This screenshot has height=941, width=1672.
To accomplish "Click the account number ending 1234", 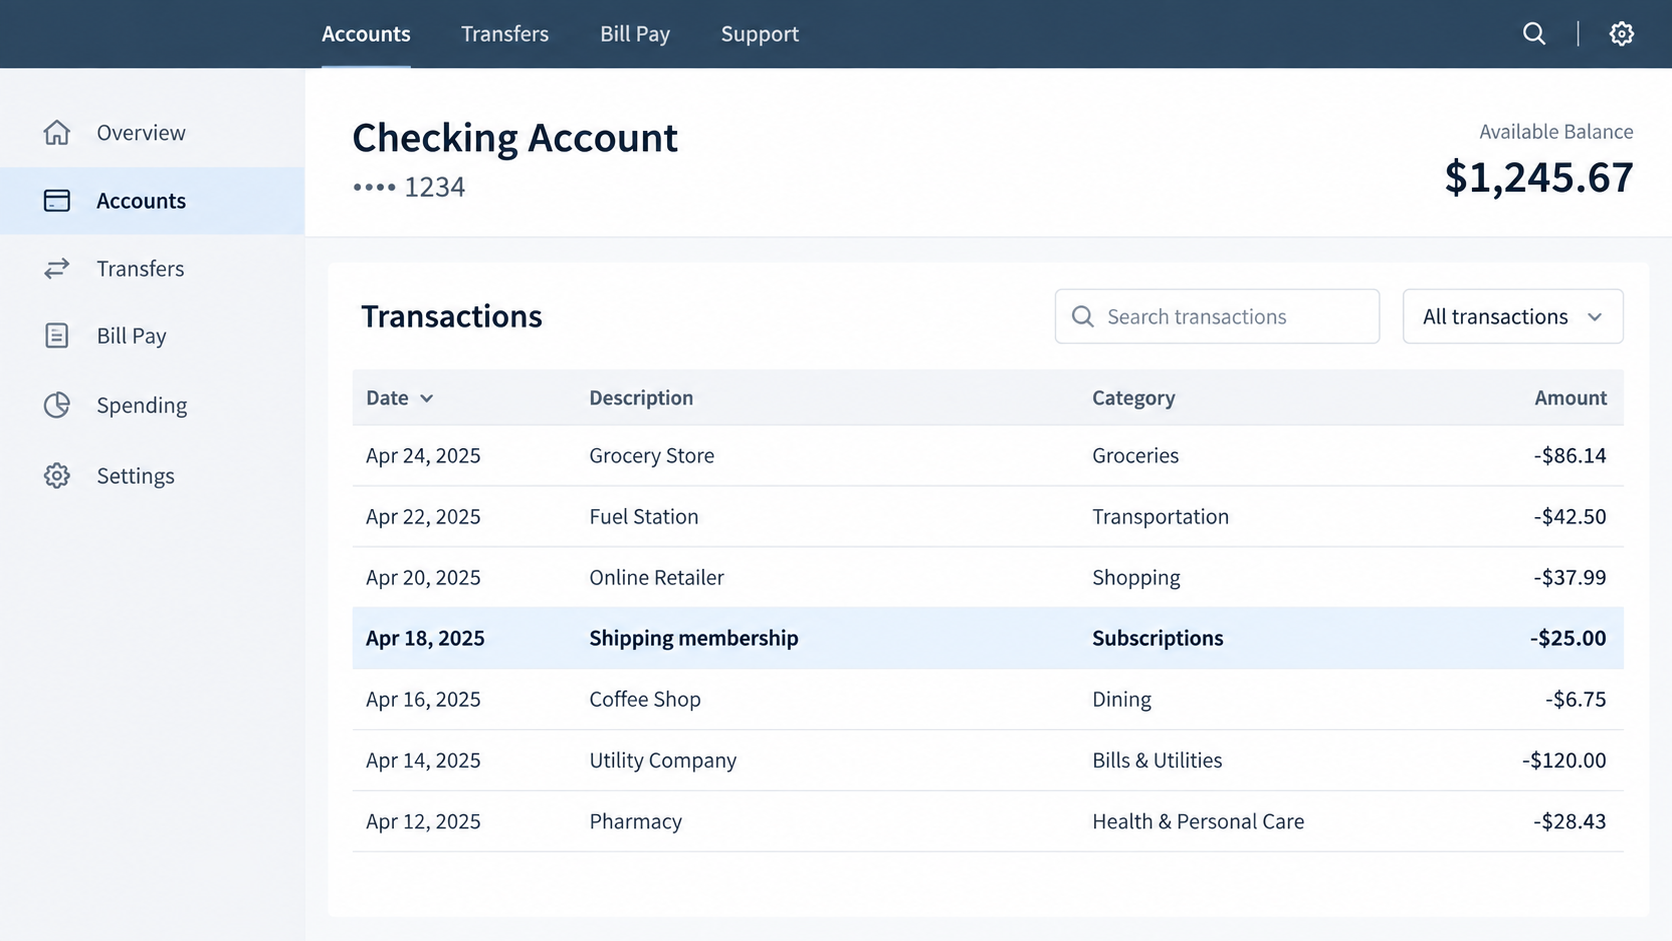I will 409,187.
